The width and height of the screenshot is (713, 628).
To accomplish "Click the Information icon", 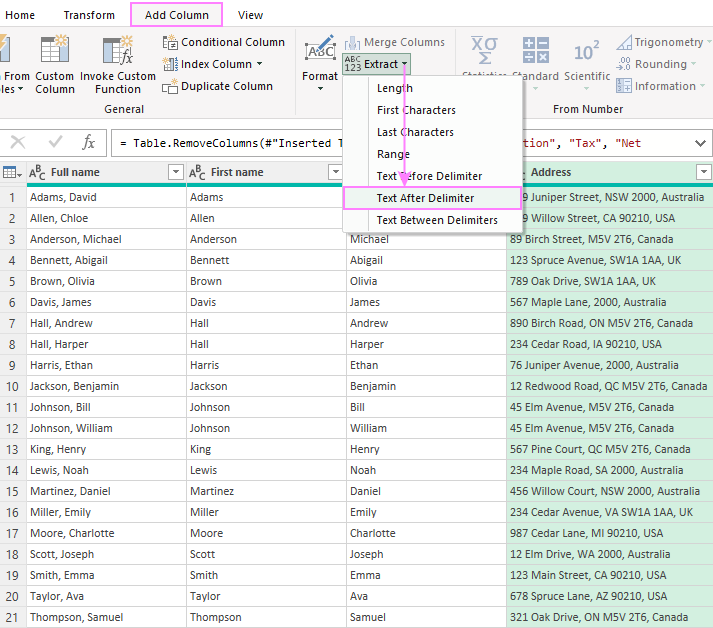I will (624, 86).
